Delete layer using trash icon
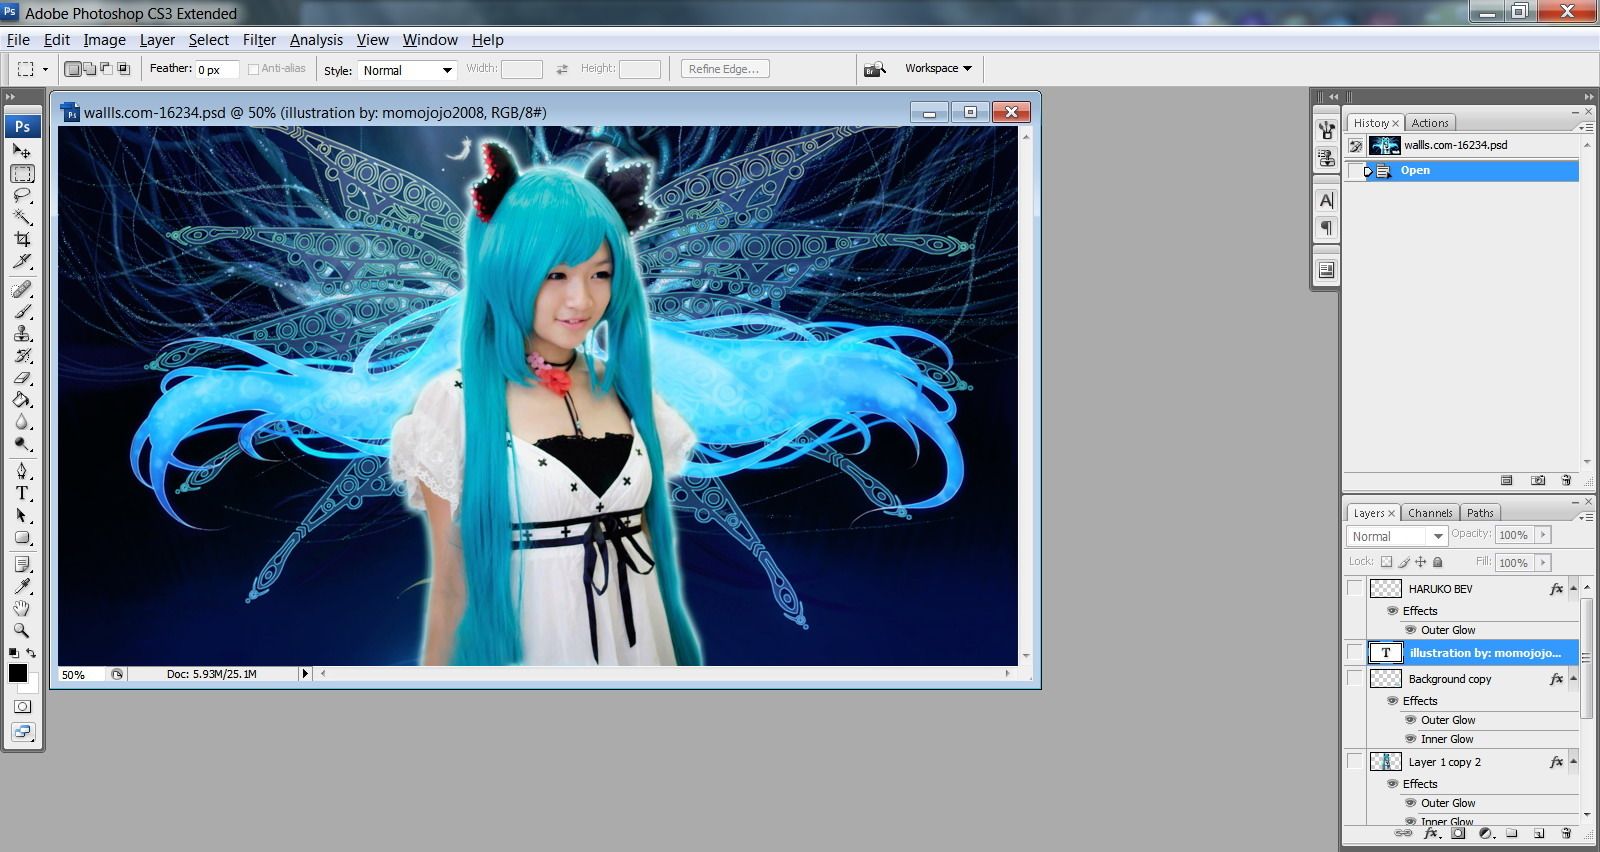Viewport: 1600px width, 852px height. pyautogui.click(x=1566, y=833)
